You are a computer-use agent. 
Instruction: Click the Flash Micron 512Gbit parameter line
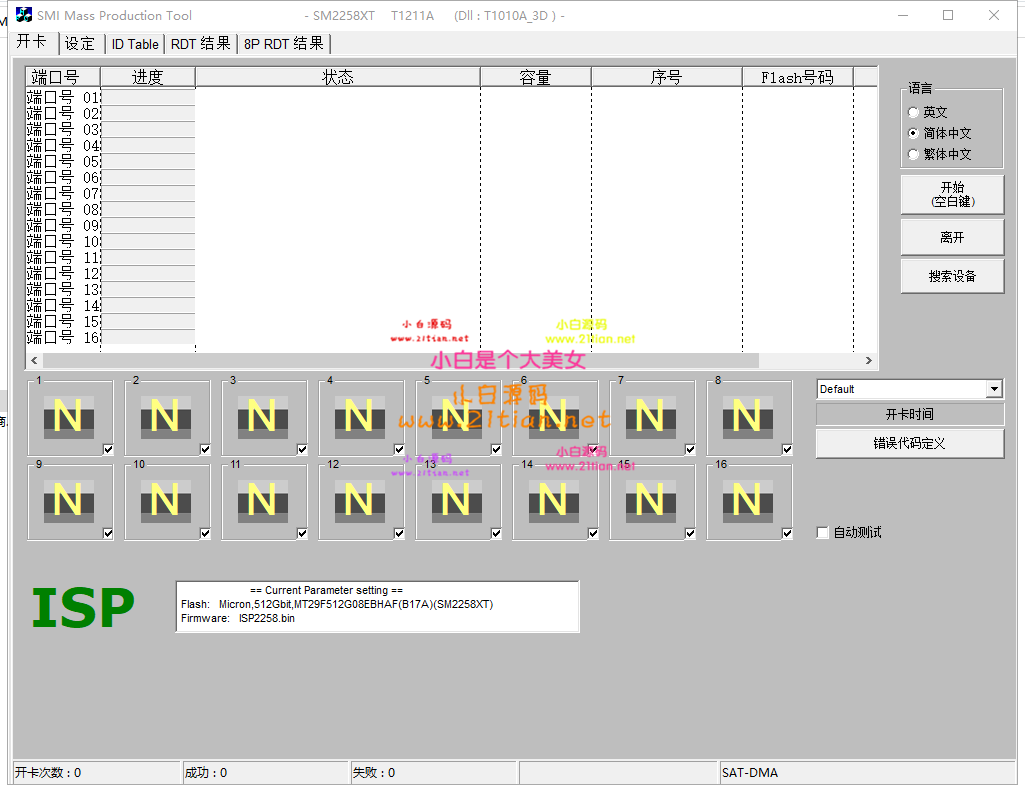click(x=337, y=604)
